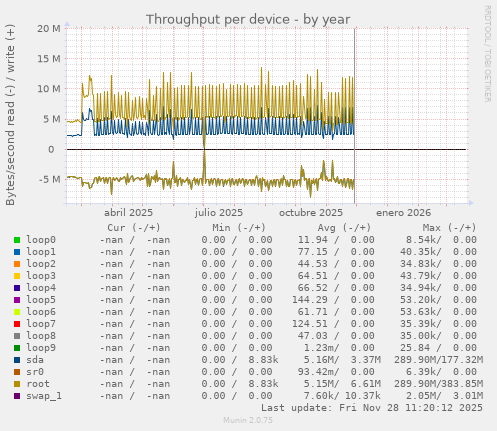The image size is (497, 431).
Task: Click the '10 M' y-axis label
Action: [x=49, y=89]
